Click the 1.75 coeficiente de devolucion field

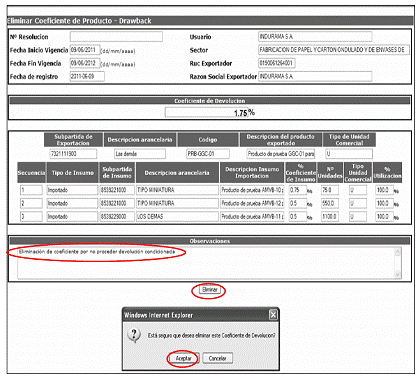(x=207, y=113)
